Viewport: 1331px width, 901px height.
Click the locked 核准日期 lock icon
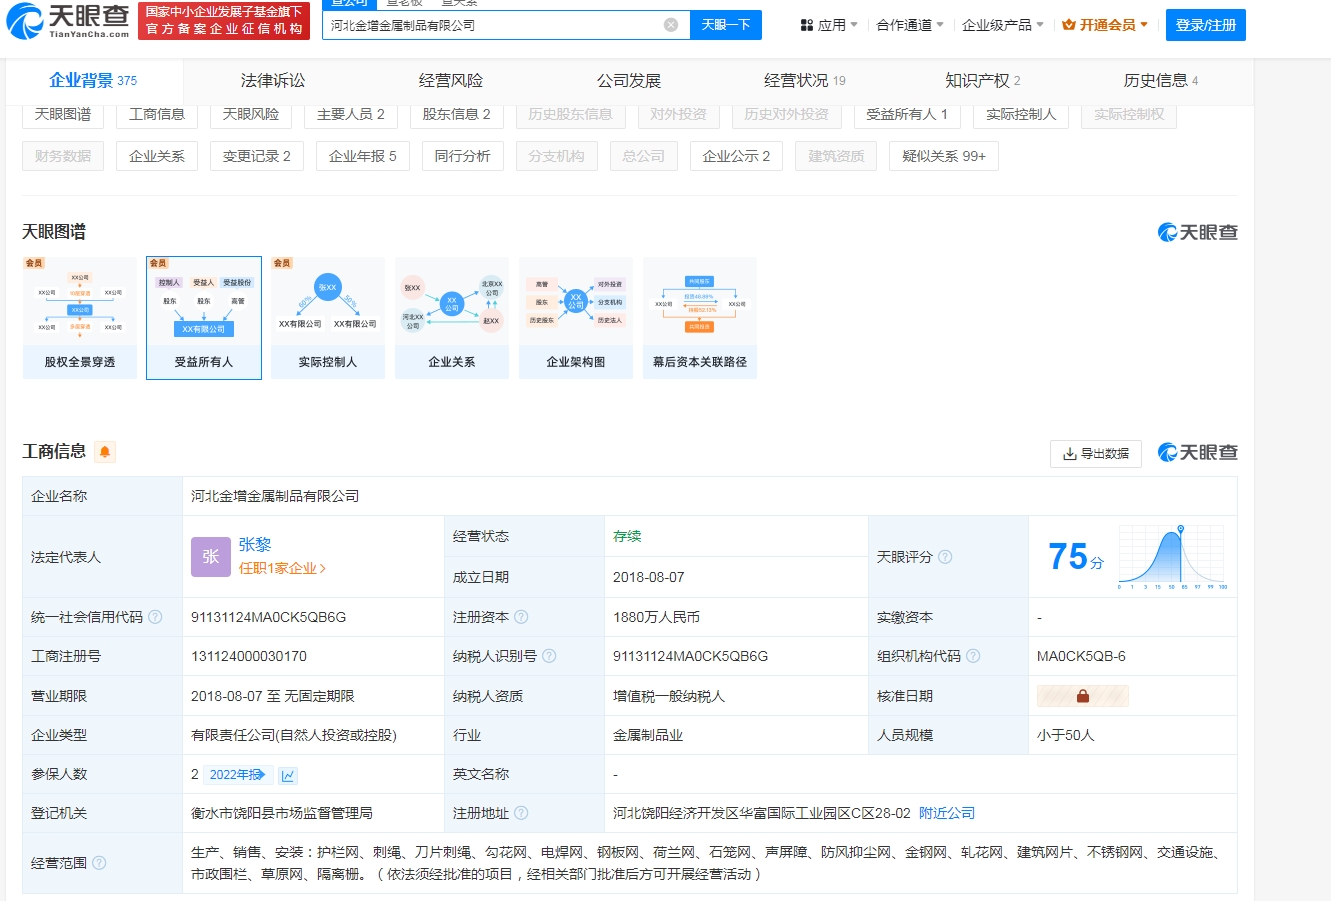pyautogui.click(x=1083, y=696)
